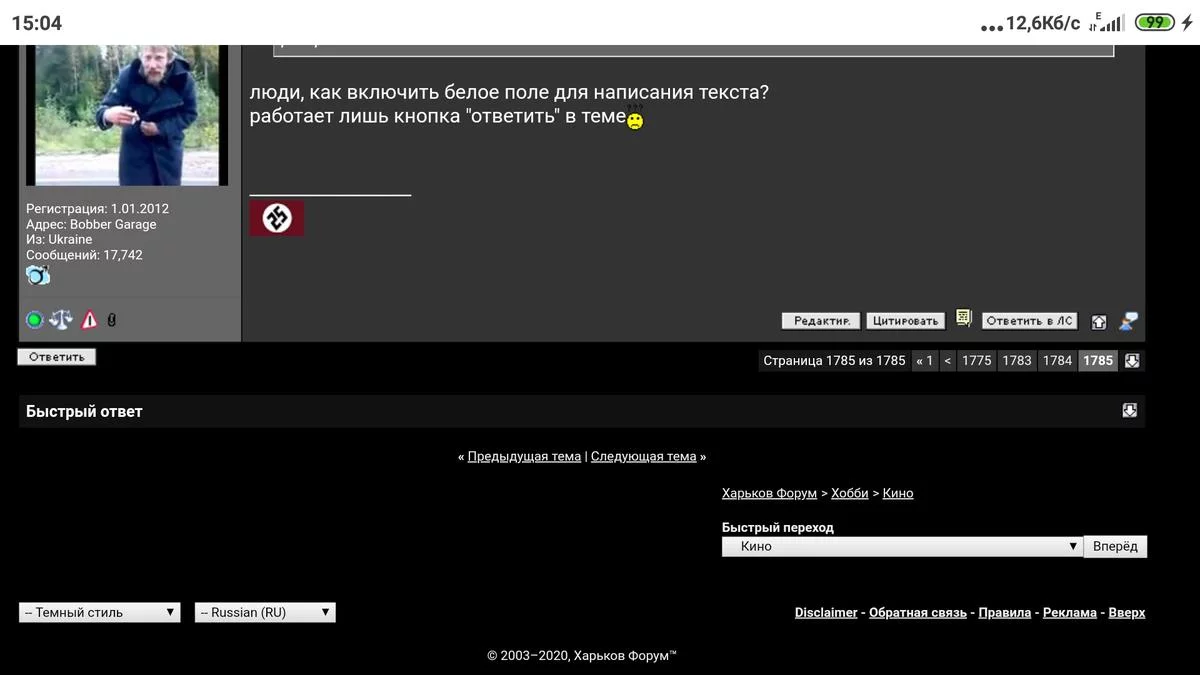Open the Обратная связь footer link
This screenshot has width=1200, height=675.
click(918, 612)
